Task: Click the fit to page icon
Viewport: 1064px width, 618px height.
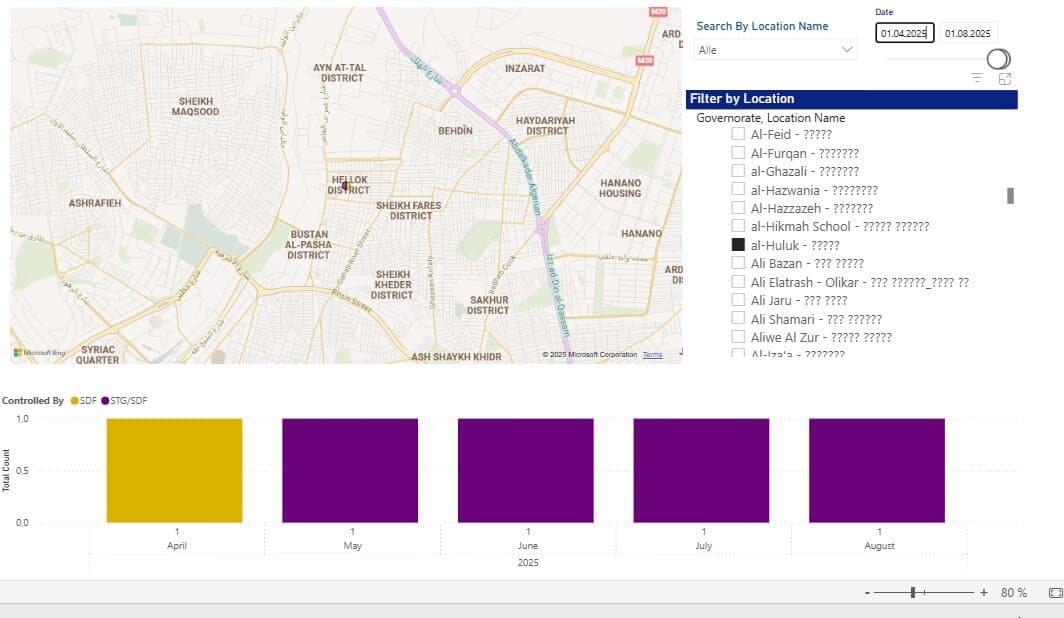Action: 1055,593
